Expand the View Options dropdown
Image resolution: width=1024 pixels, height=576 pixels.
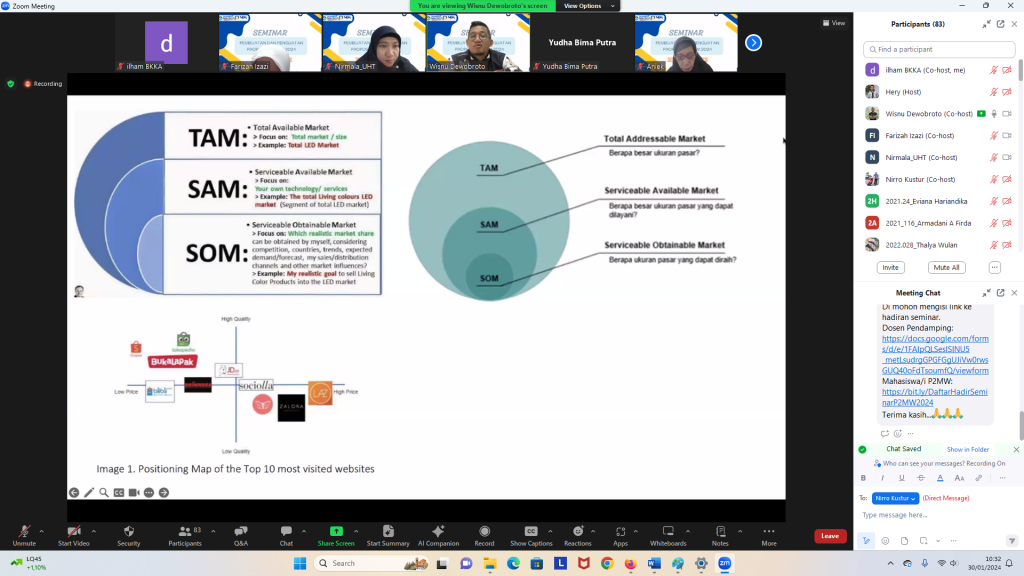pos(584,6)
